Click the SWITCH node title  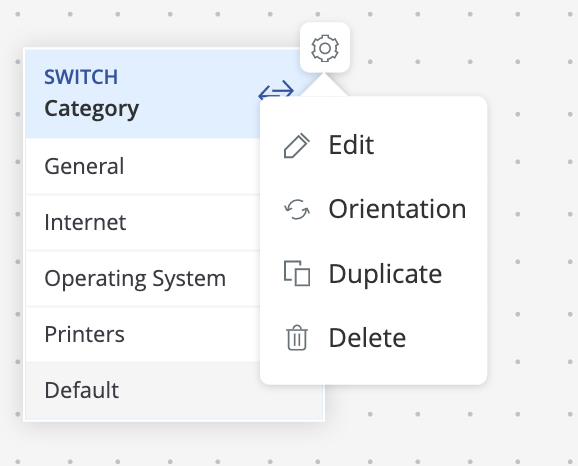(81, 77)
